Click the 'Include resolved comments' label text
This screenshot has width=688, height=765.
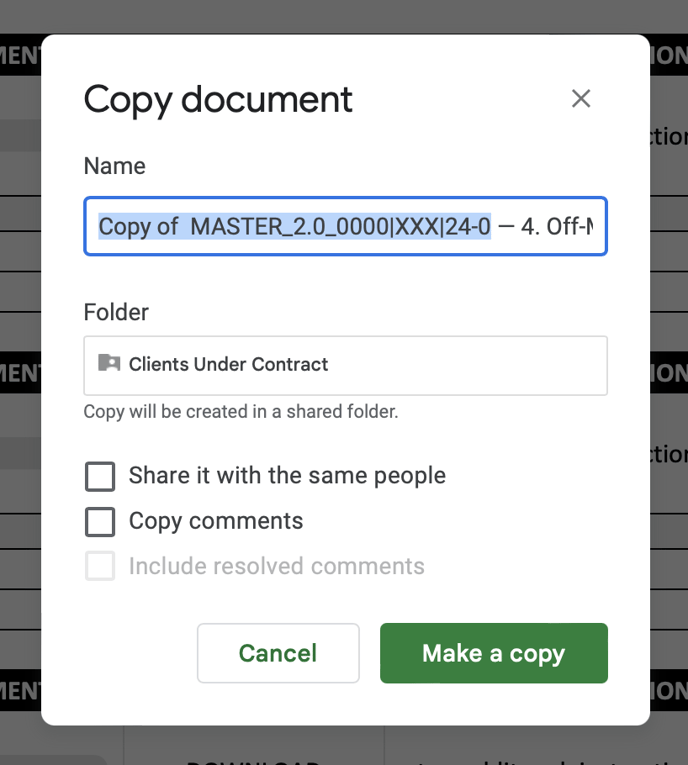tap(277, 567)
